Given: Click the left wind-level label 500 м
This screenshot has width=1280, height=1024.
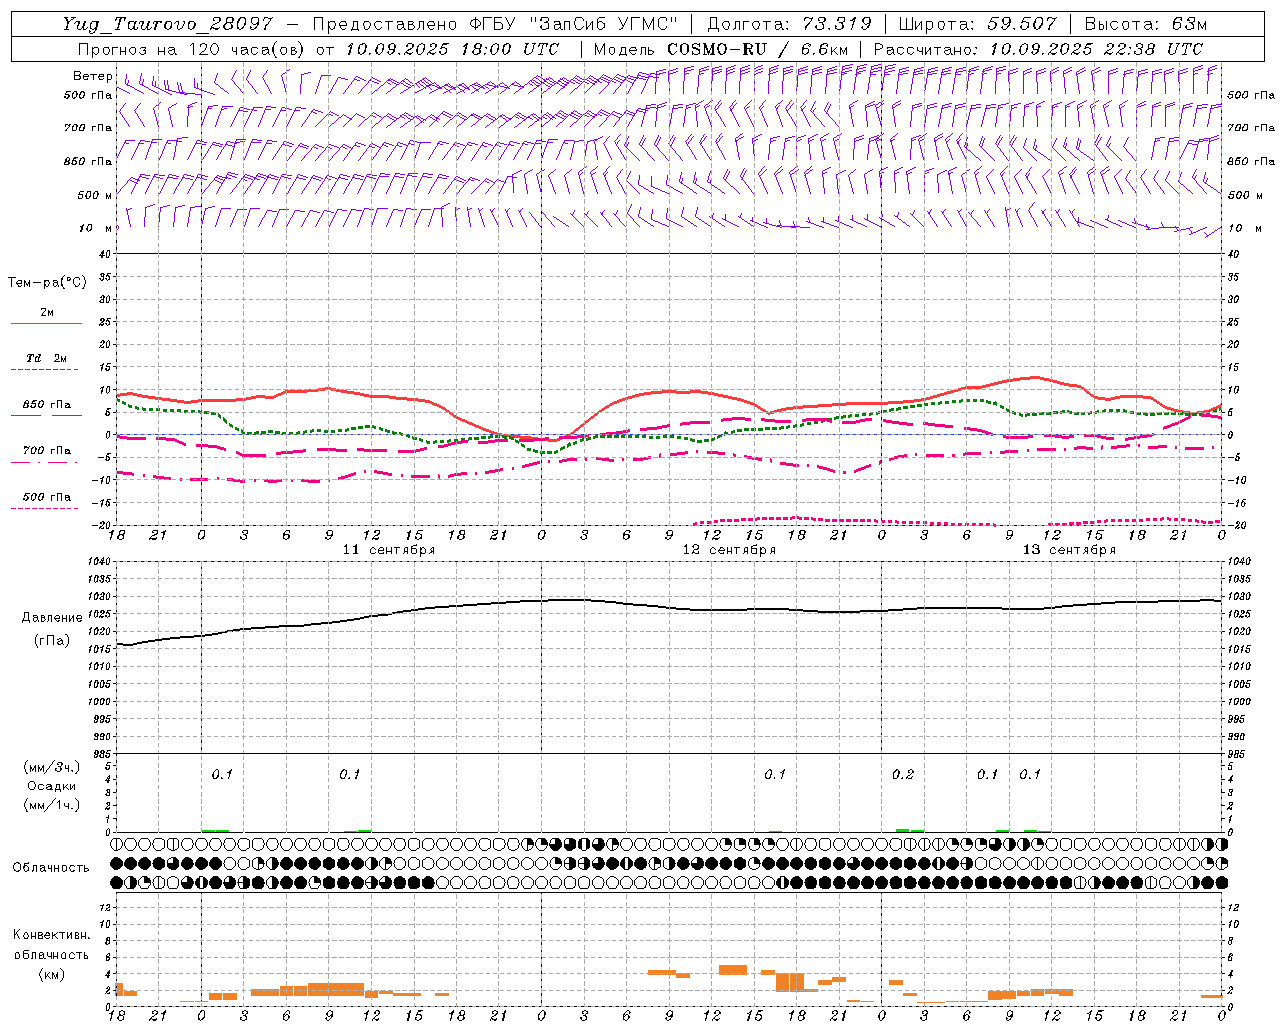Looking at the screenshot, I should click(x=95, y=195).
